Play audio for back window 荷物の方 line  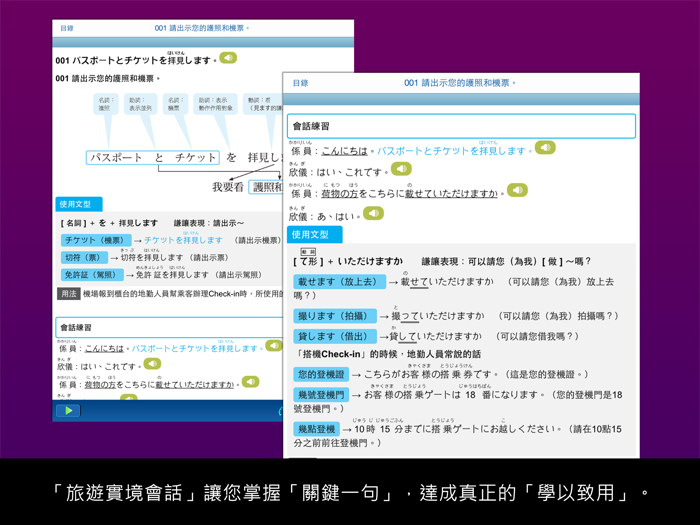pyautogui.click(x=250, y=382)
